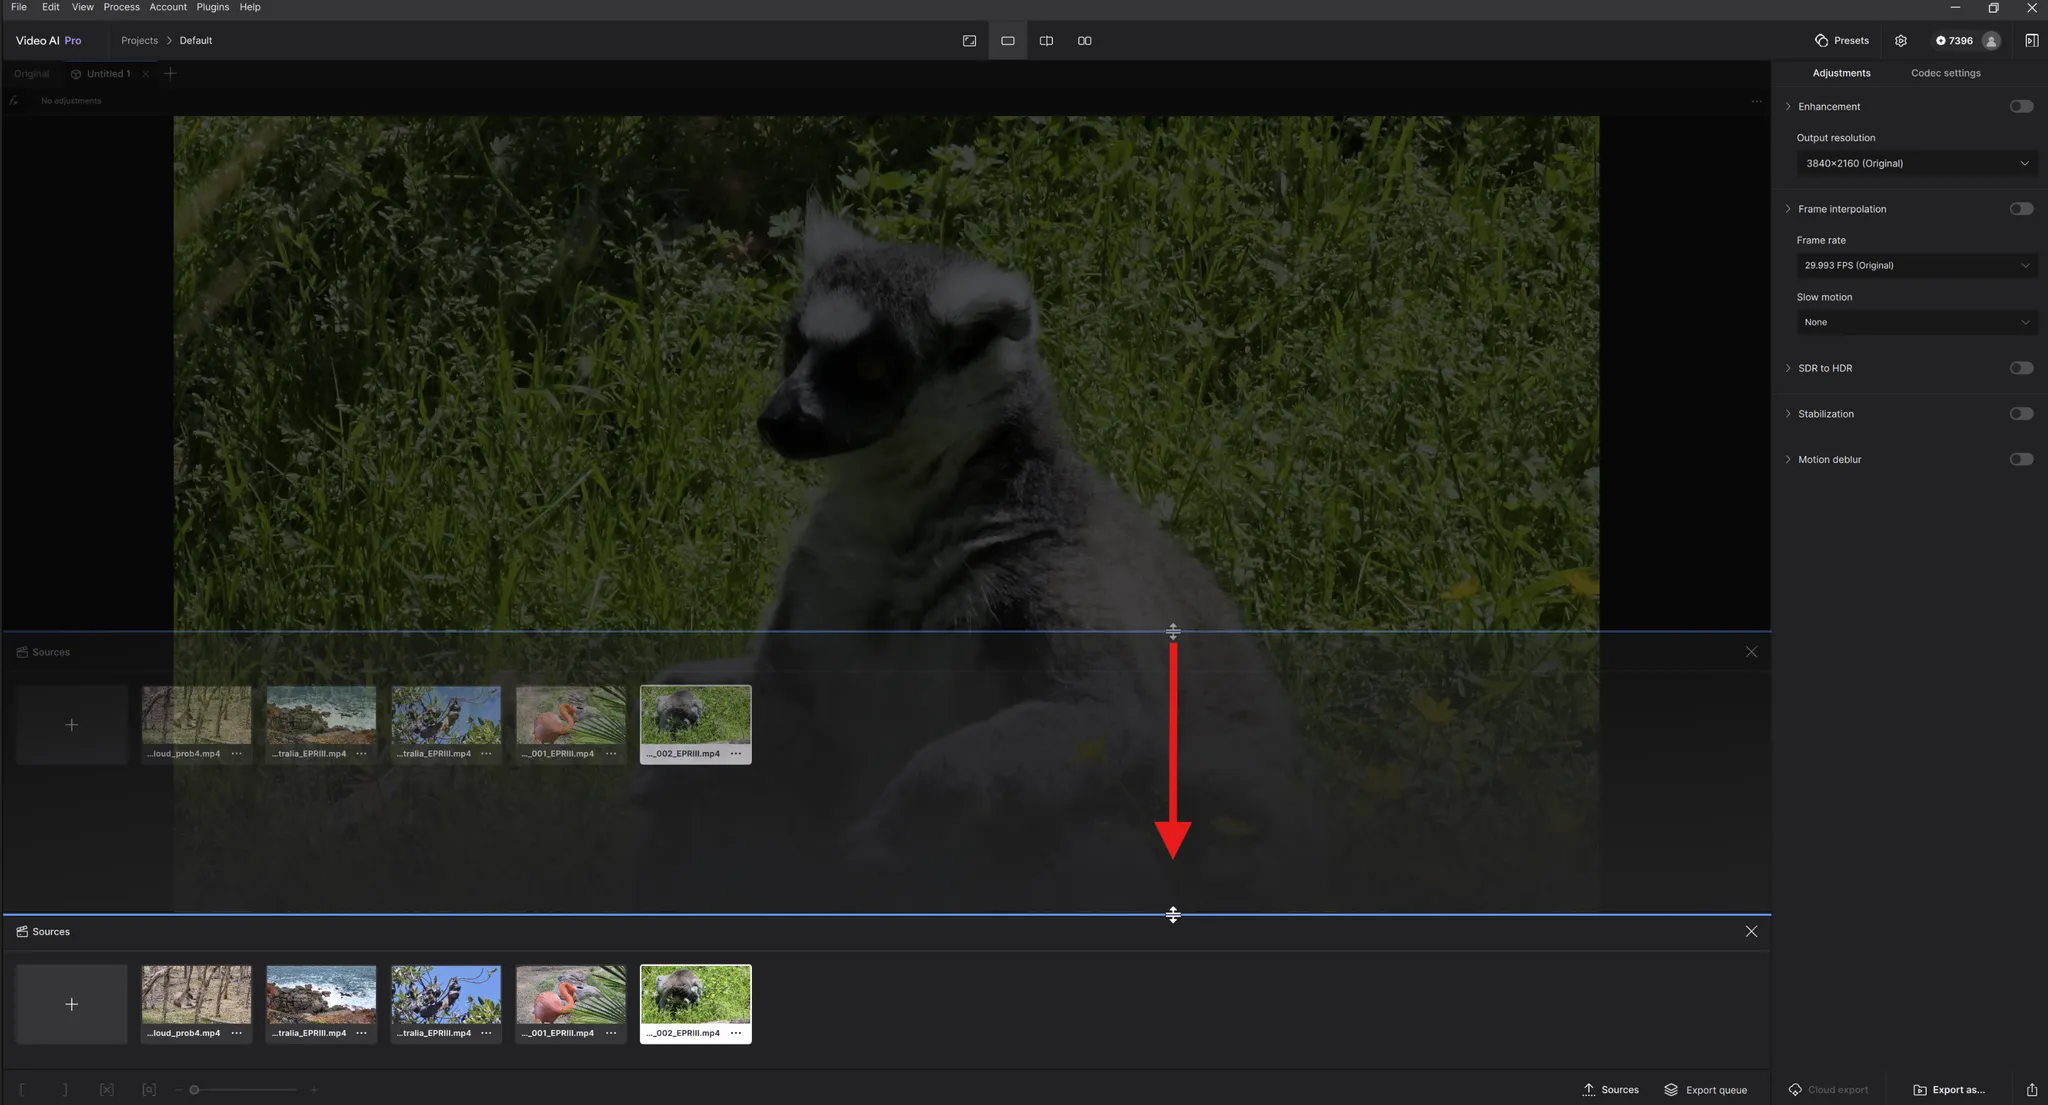Click the timeline zoom slider handle
Image resolution: width=2048 pixels, height=1105 pixels.
tap(194, 1089)
